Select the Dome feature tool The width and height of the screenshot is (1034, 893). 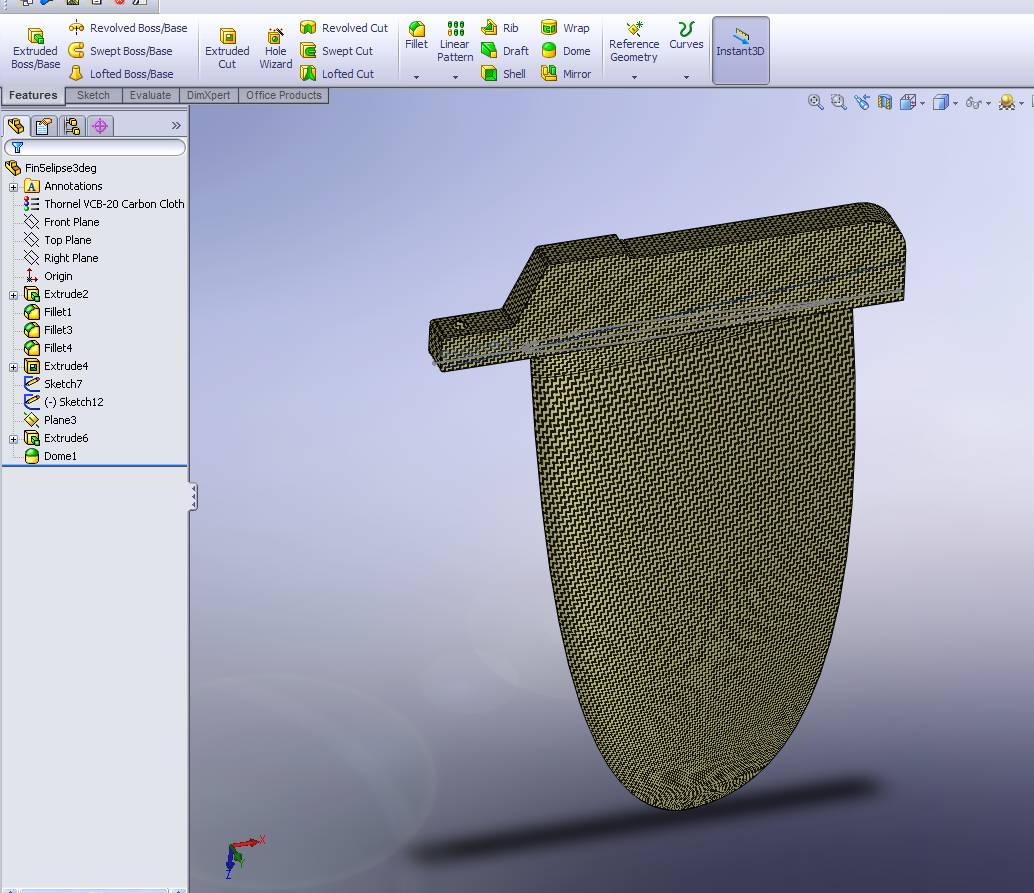pyautogui.click(x=565, y=51)
